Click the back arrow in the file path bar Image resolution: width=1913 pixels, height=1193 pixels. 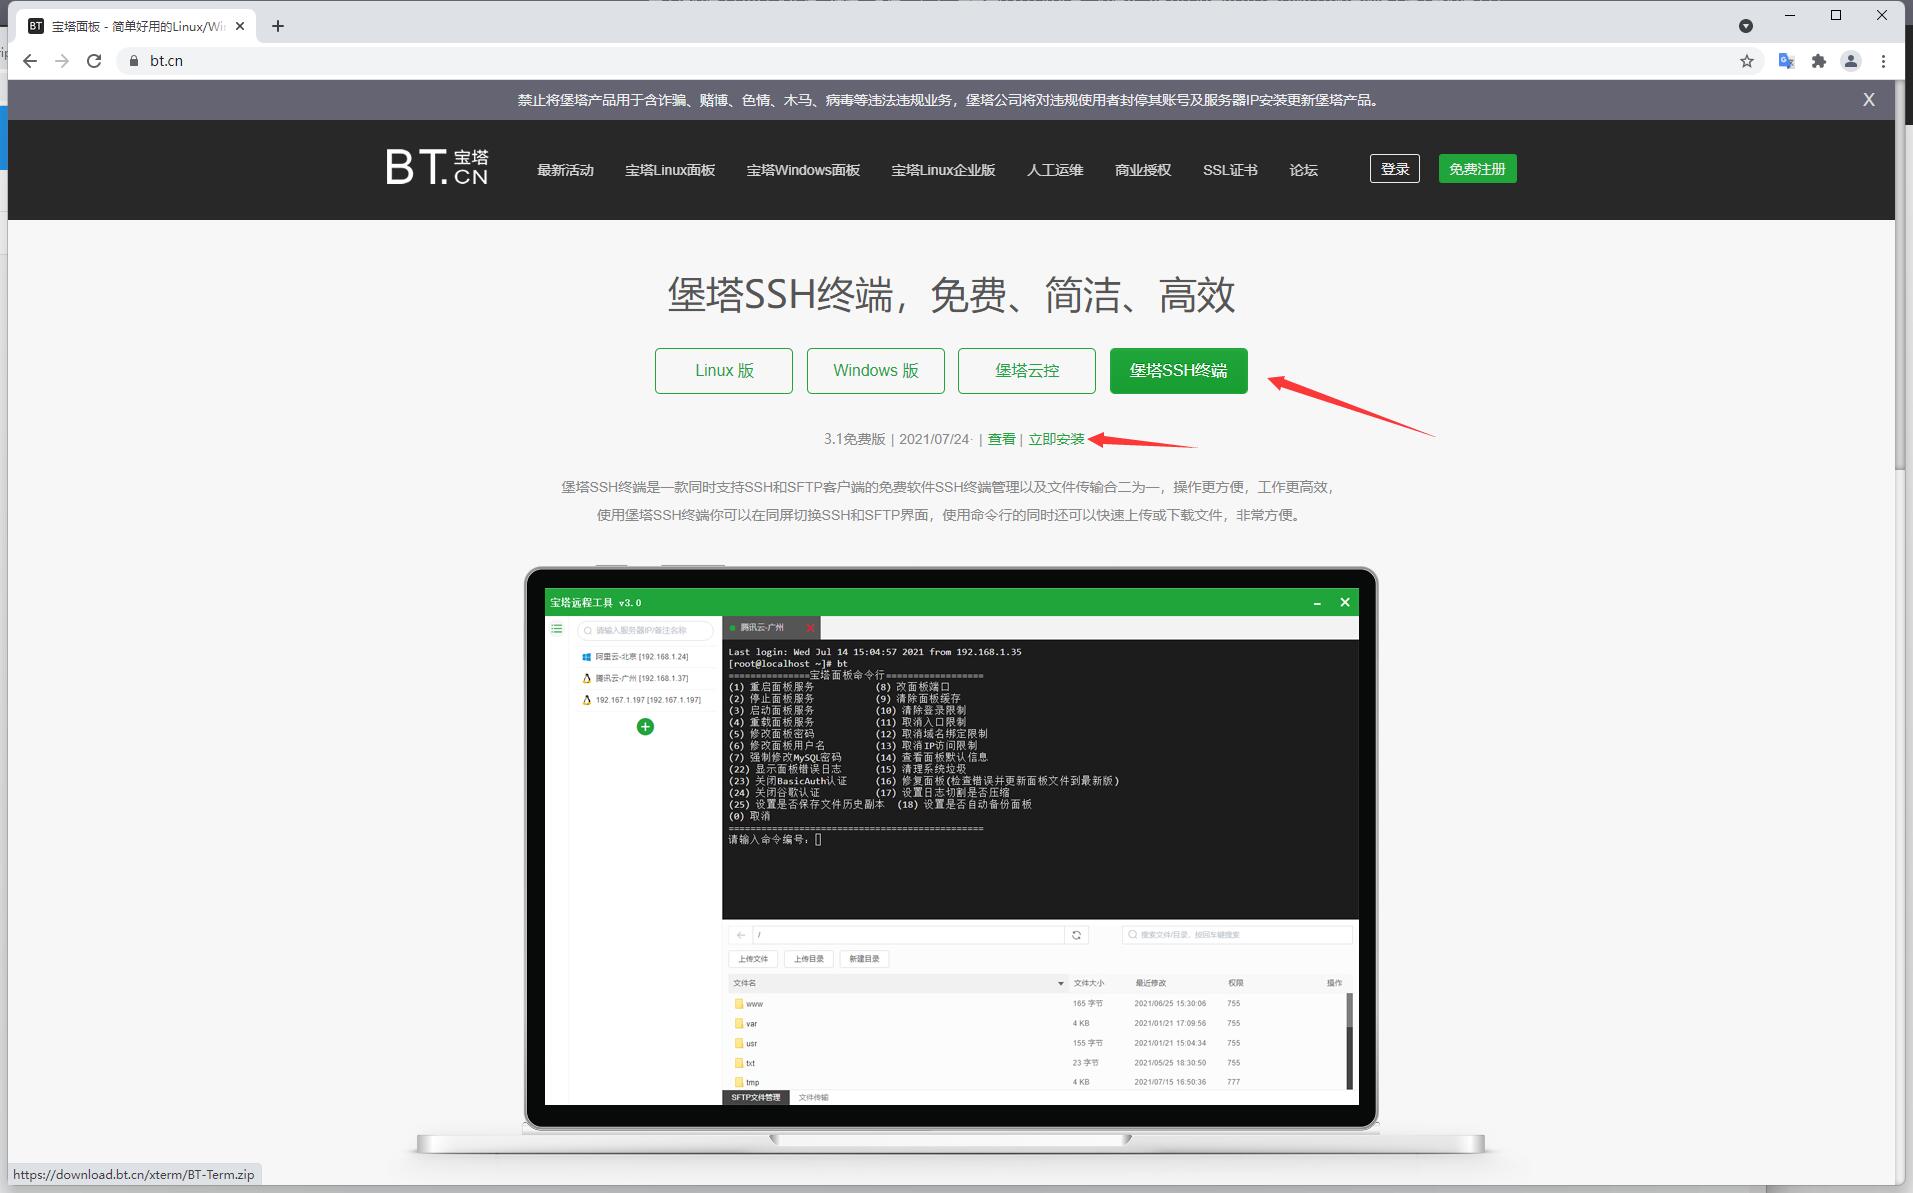[739, 934]
